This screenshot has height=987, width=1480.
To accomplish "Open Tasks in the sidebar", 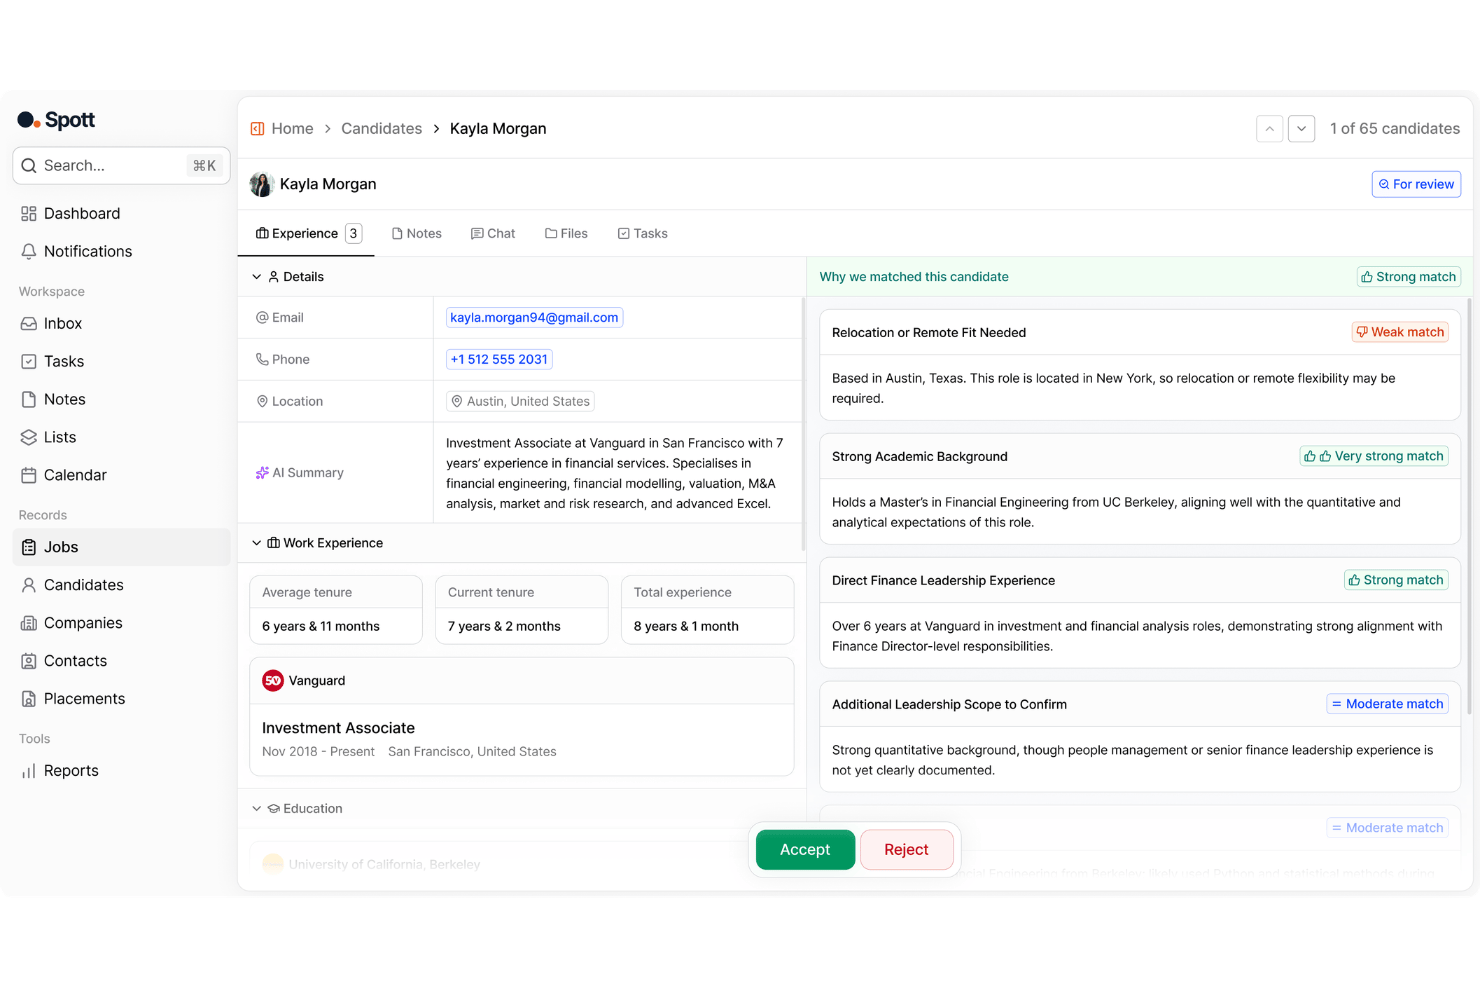I will [121, 361].
